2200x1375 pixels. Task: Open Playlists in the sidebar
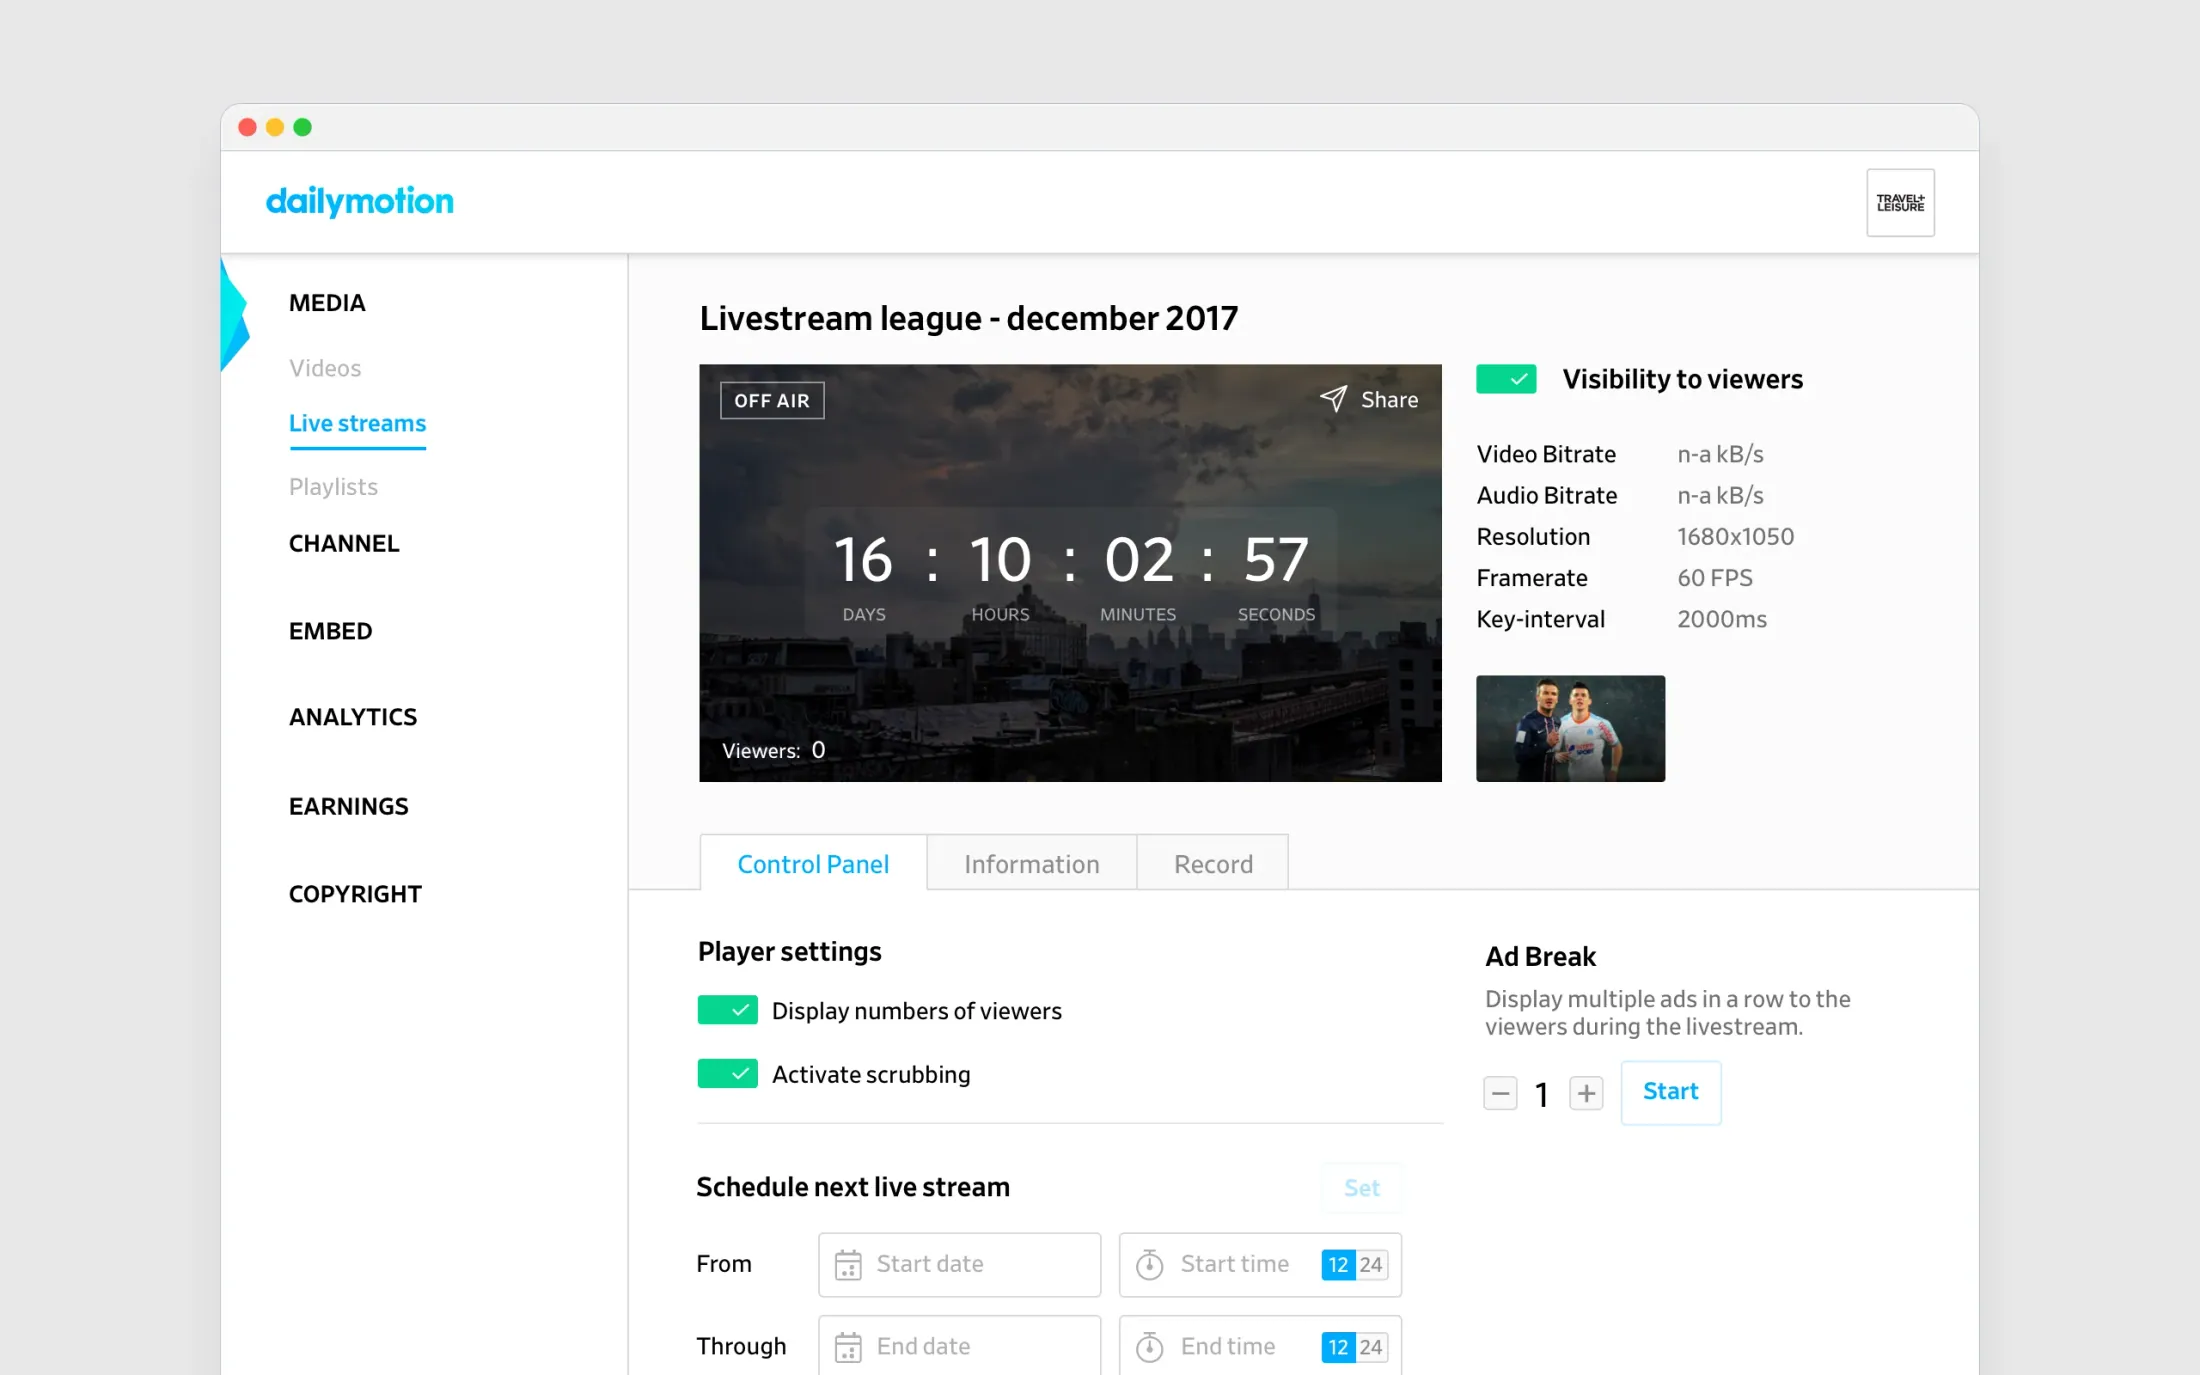[333, 487]
